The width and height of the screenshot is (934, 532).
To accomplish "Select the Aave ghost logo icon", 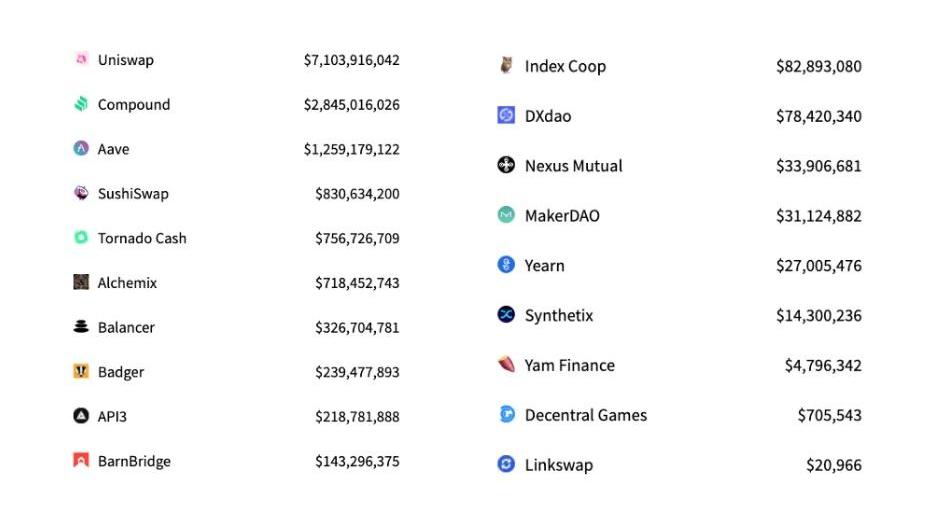I will (81, 149).
